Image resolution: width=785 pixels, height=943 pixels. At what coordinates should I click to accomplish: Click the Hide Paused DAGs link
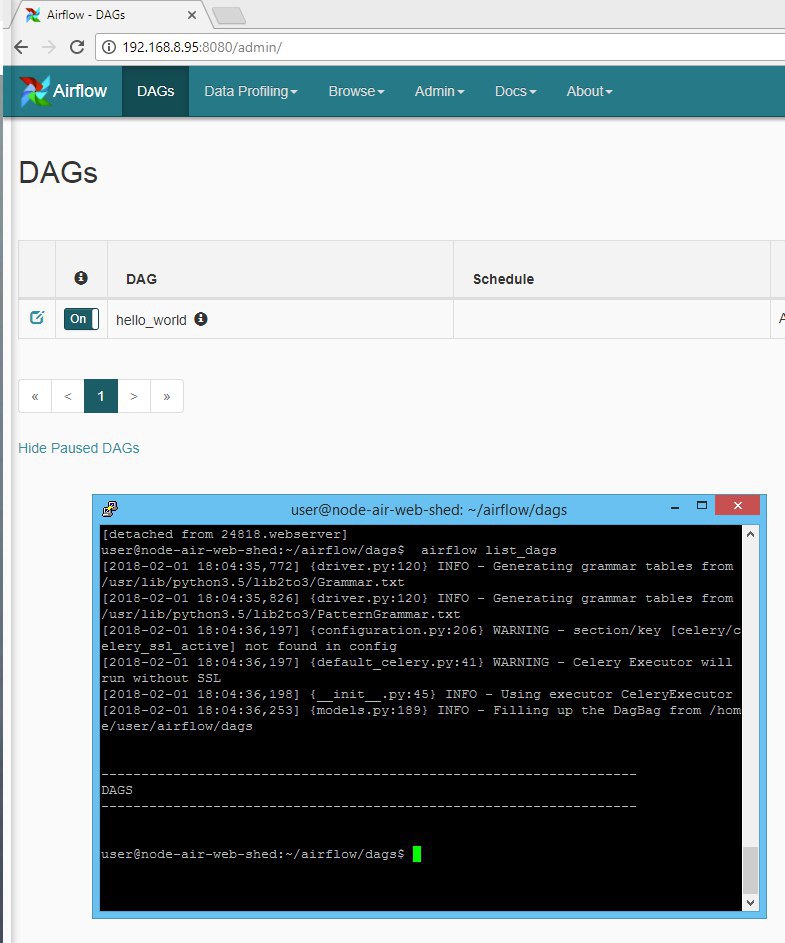tap(79, 448)
